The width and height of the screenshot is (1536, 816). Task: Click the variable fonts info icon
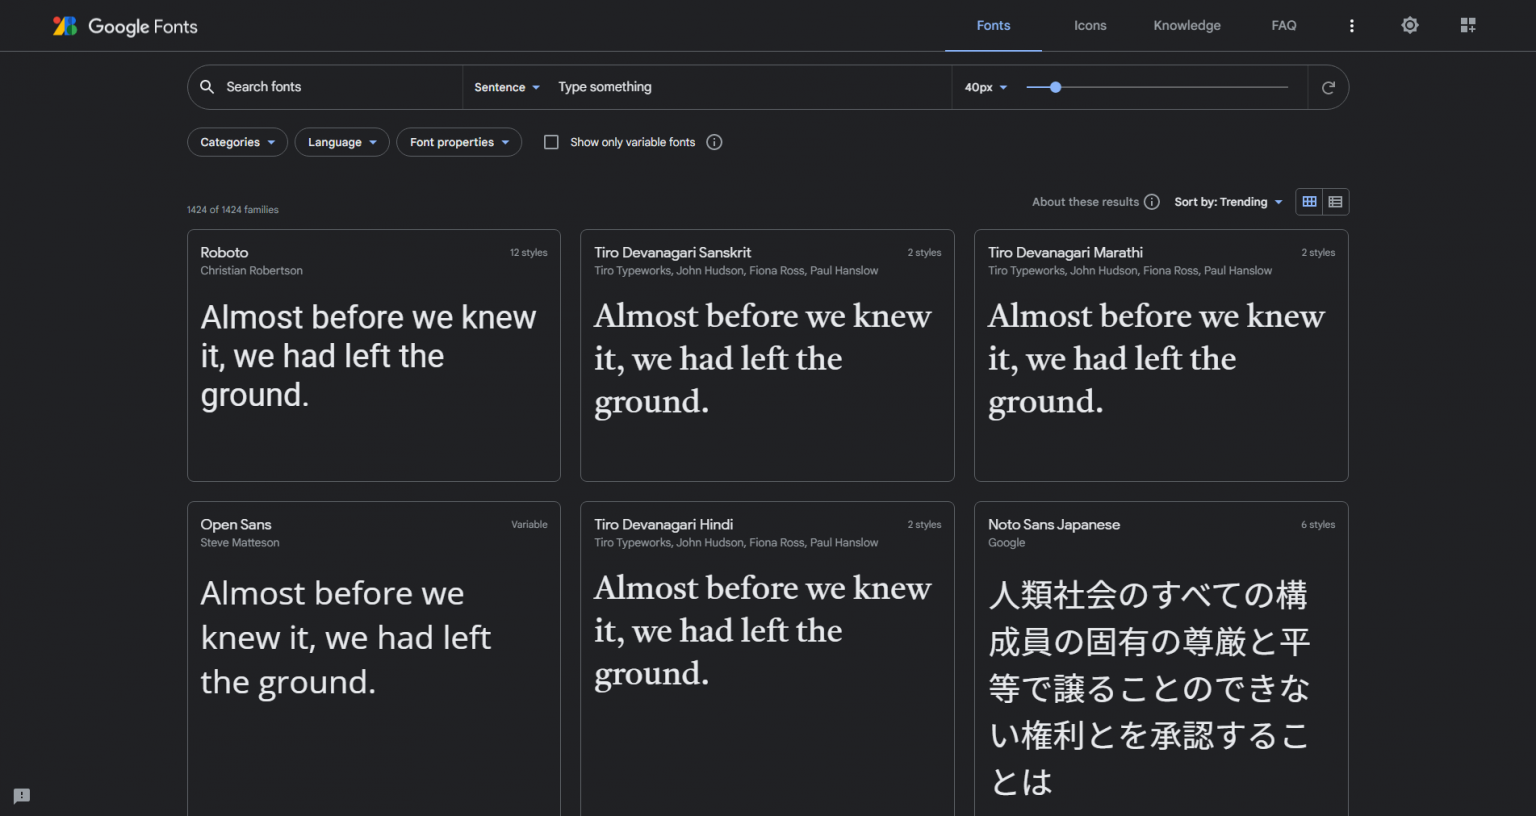pyautogui.click(x=714, y=142)
